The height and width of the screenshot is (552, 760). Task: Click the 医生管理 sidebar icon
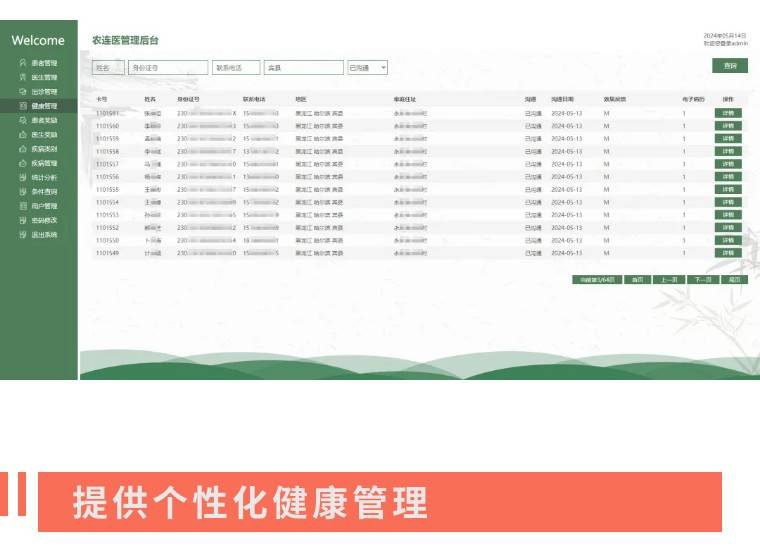(x=22, y=77)
